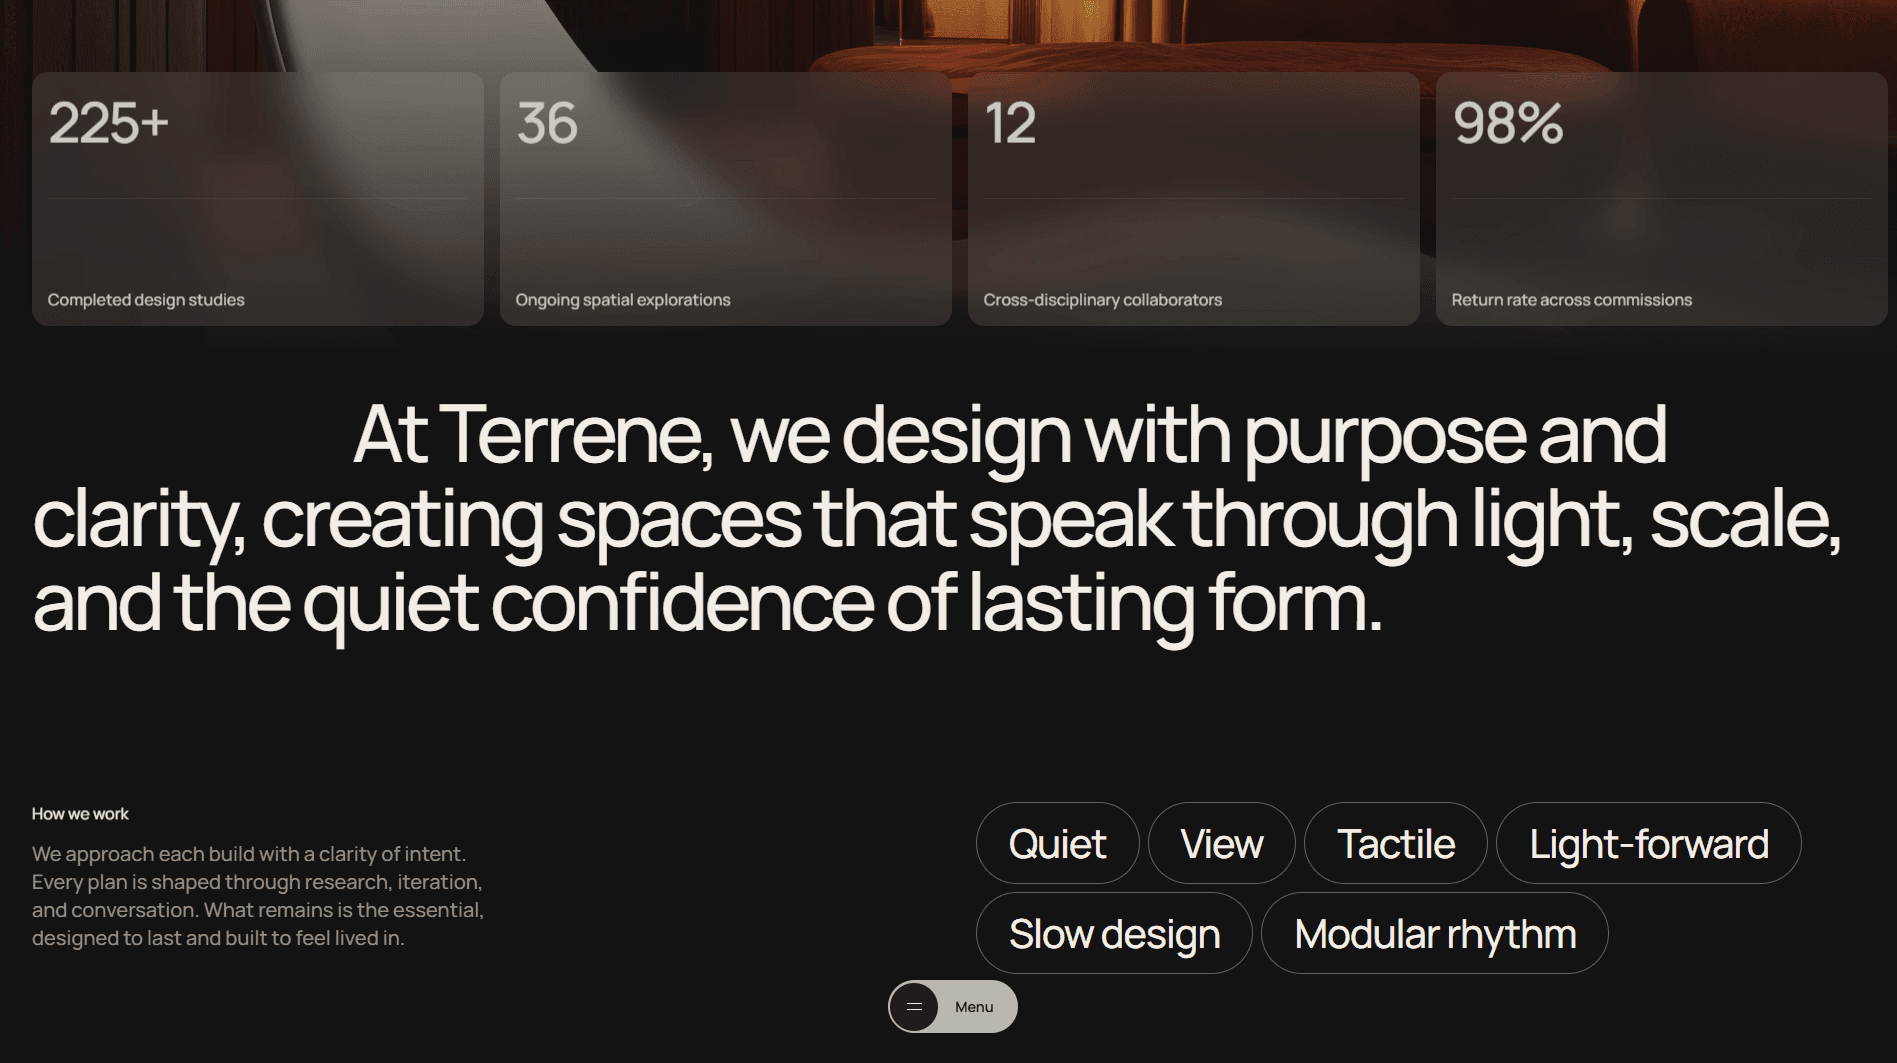Click the Ongoing spatial explorations label
Image resolution: width=1897 pixels, height=1063 pixels.
[622, 299]
